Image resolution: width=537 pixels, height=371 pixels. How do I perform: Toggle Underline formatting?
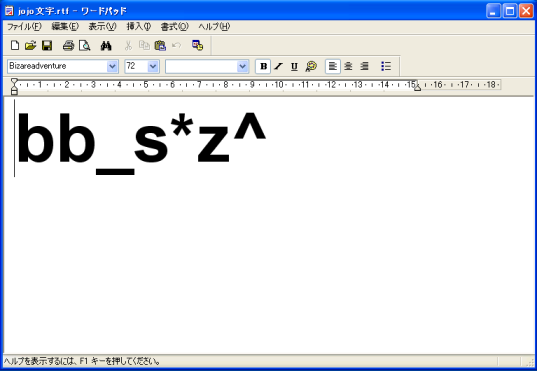pyautogui.click(x=294, y=66)
